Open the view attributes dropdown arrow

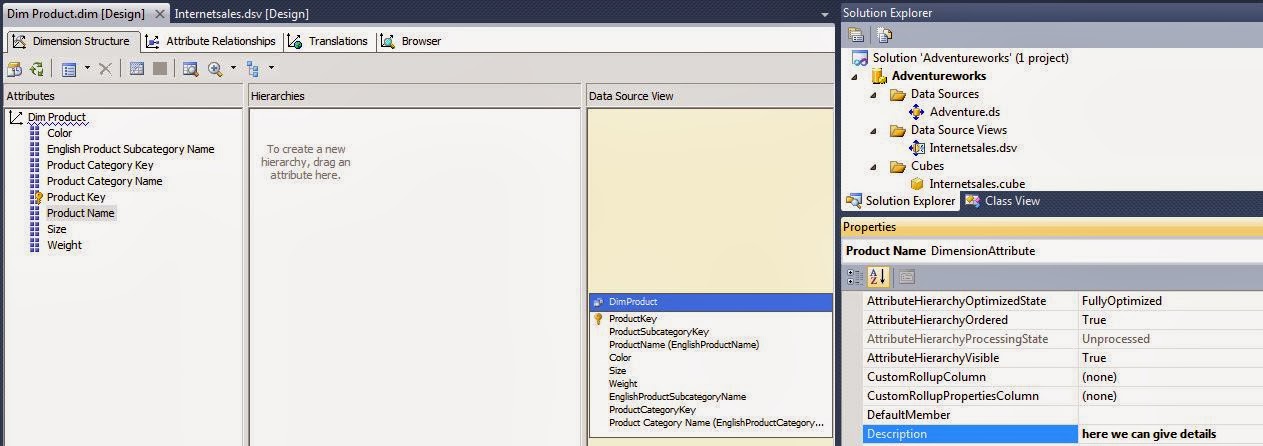point(86,69)
